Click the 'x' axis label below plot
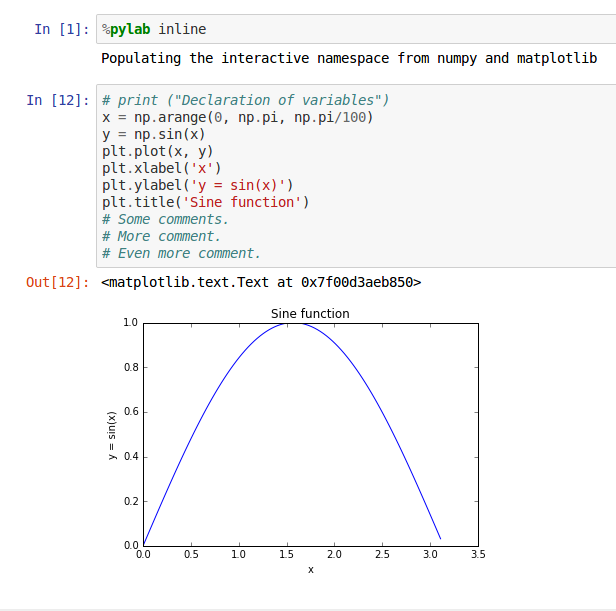 click(311, 570)
